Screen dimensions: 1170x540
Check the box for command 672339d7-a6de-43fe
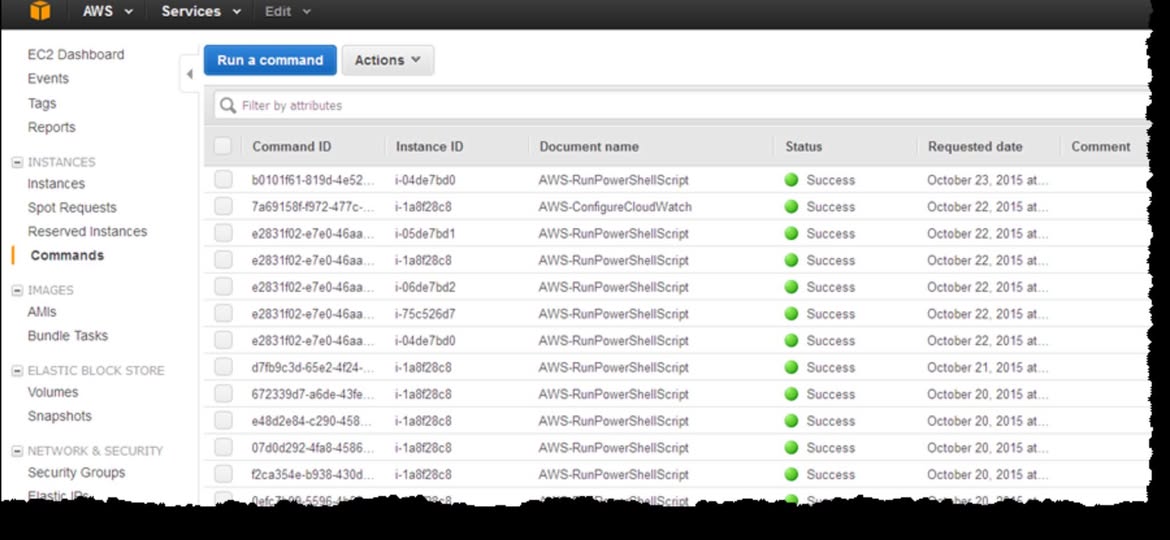(x=223, y=394)
